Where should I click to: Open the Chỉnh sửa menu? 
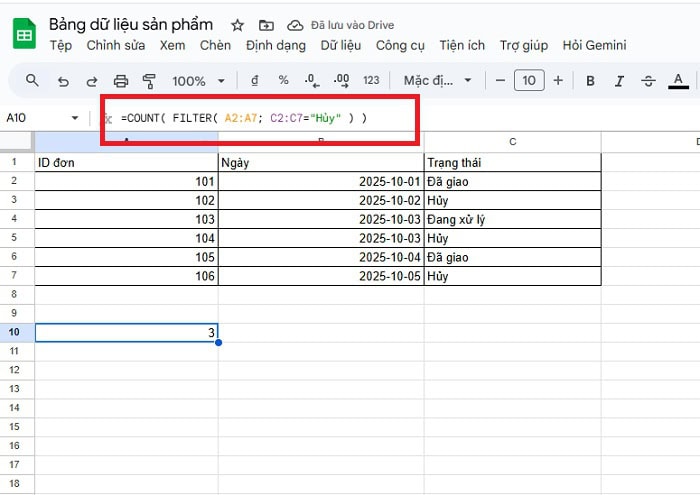[116, 46]
